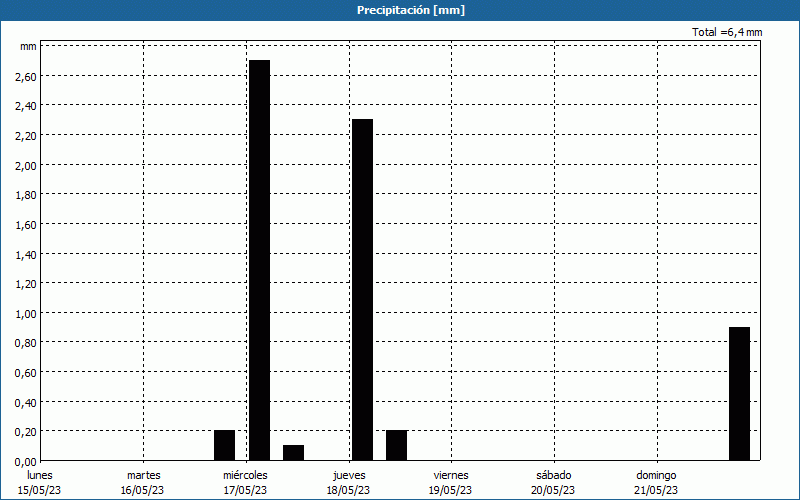Click the 0,10 mm bar after miércoles peak
800x500 pixels.
coord(293,453)
